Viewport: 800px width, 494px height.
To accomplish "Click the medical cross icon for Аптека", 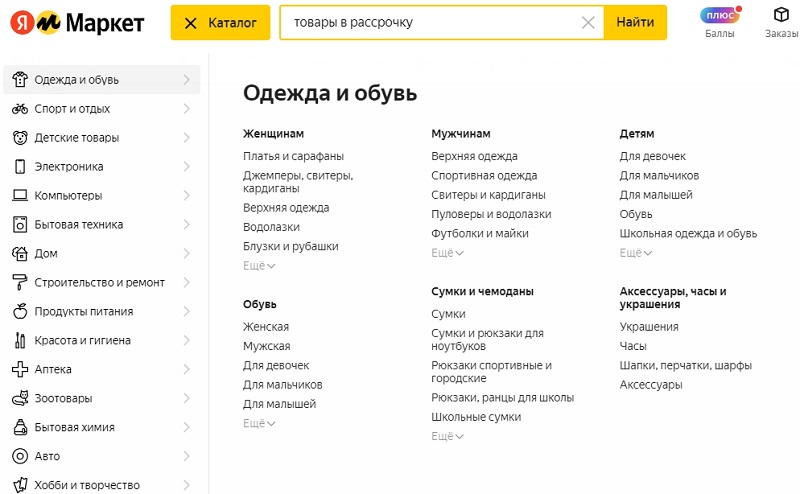I will coord(20,369).
